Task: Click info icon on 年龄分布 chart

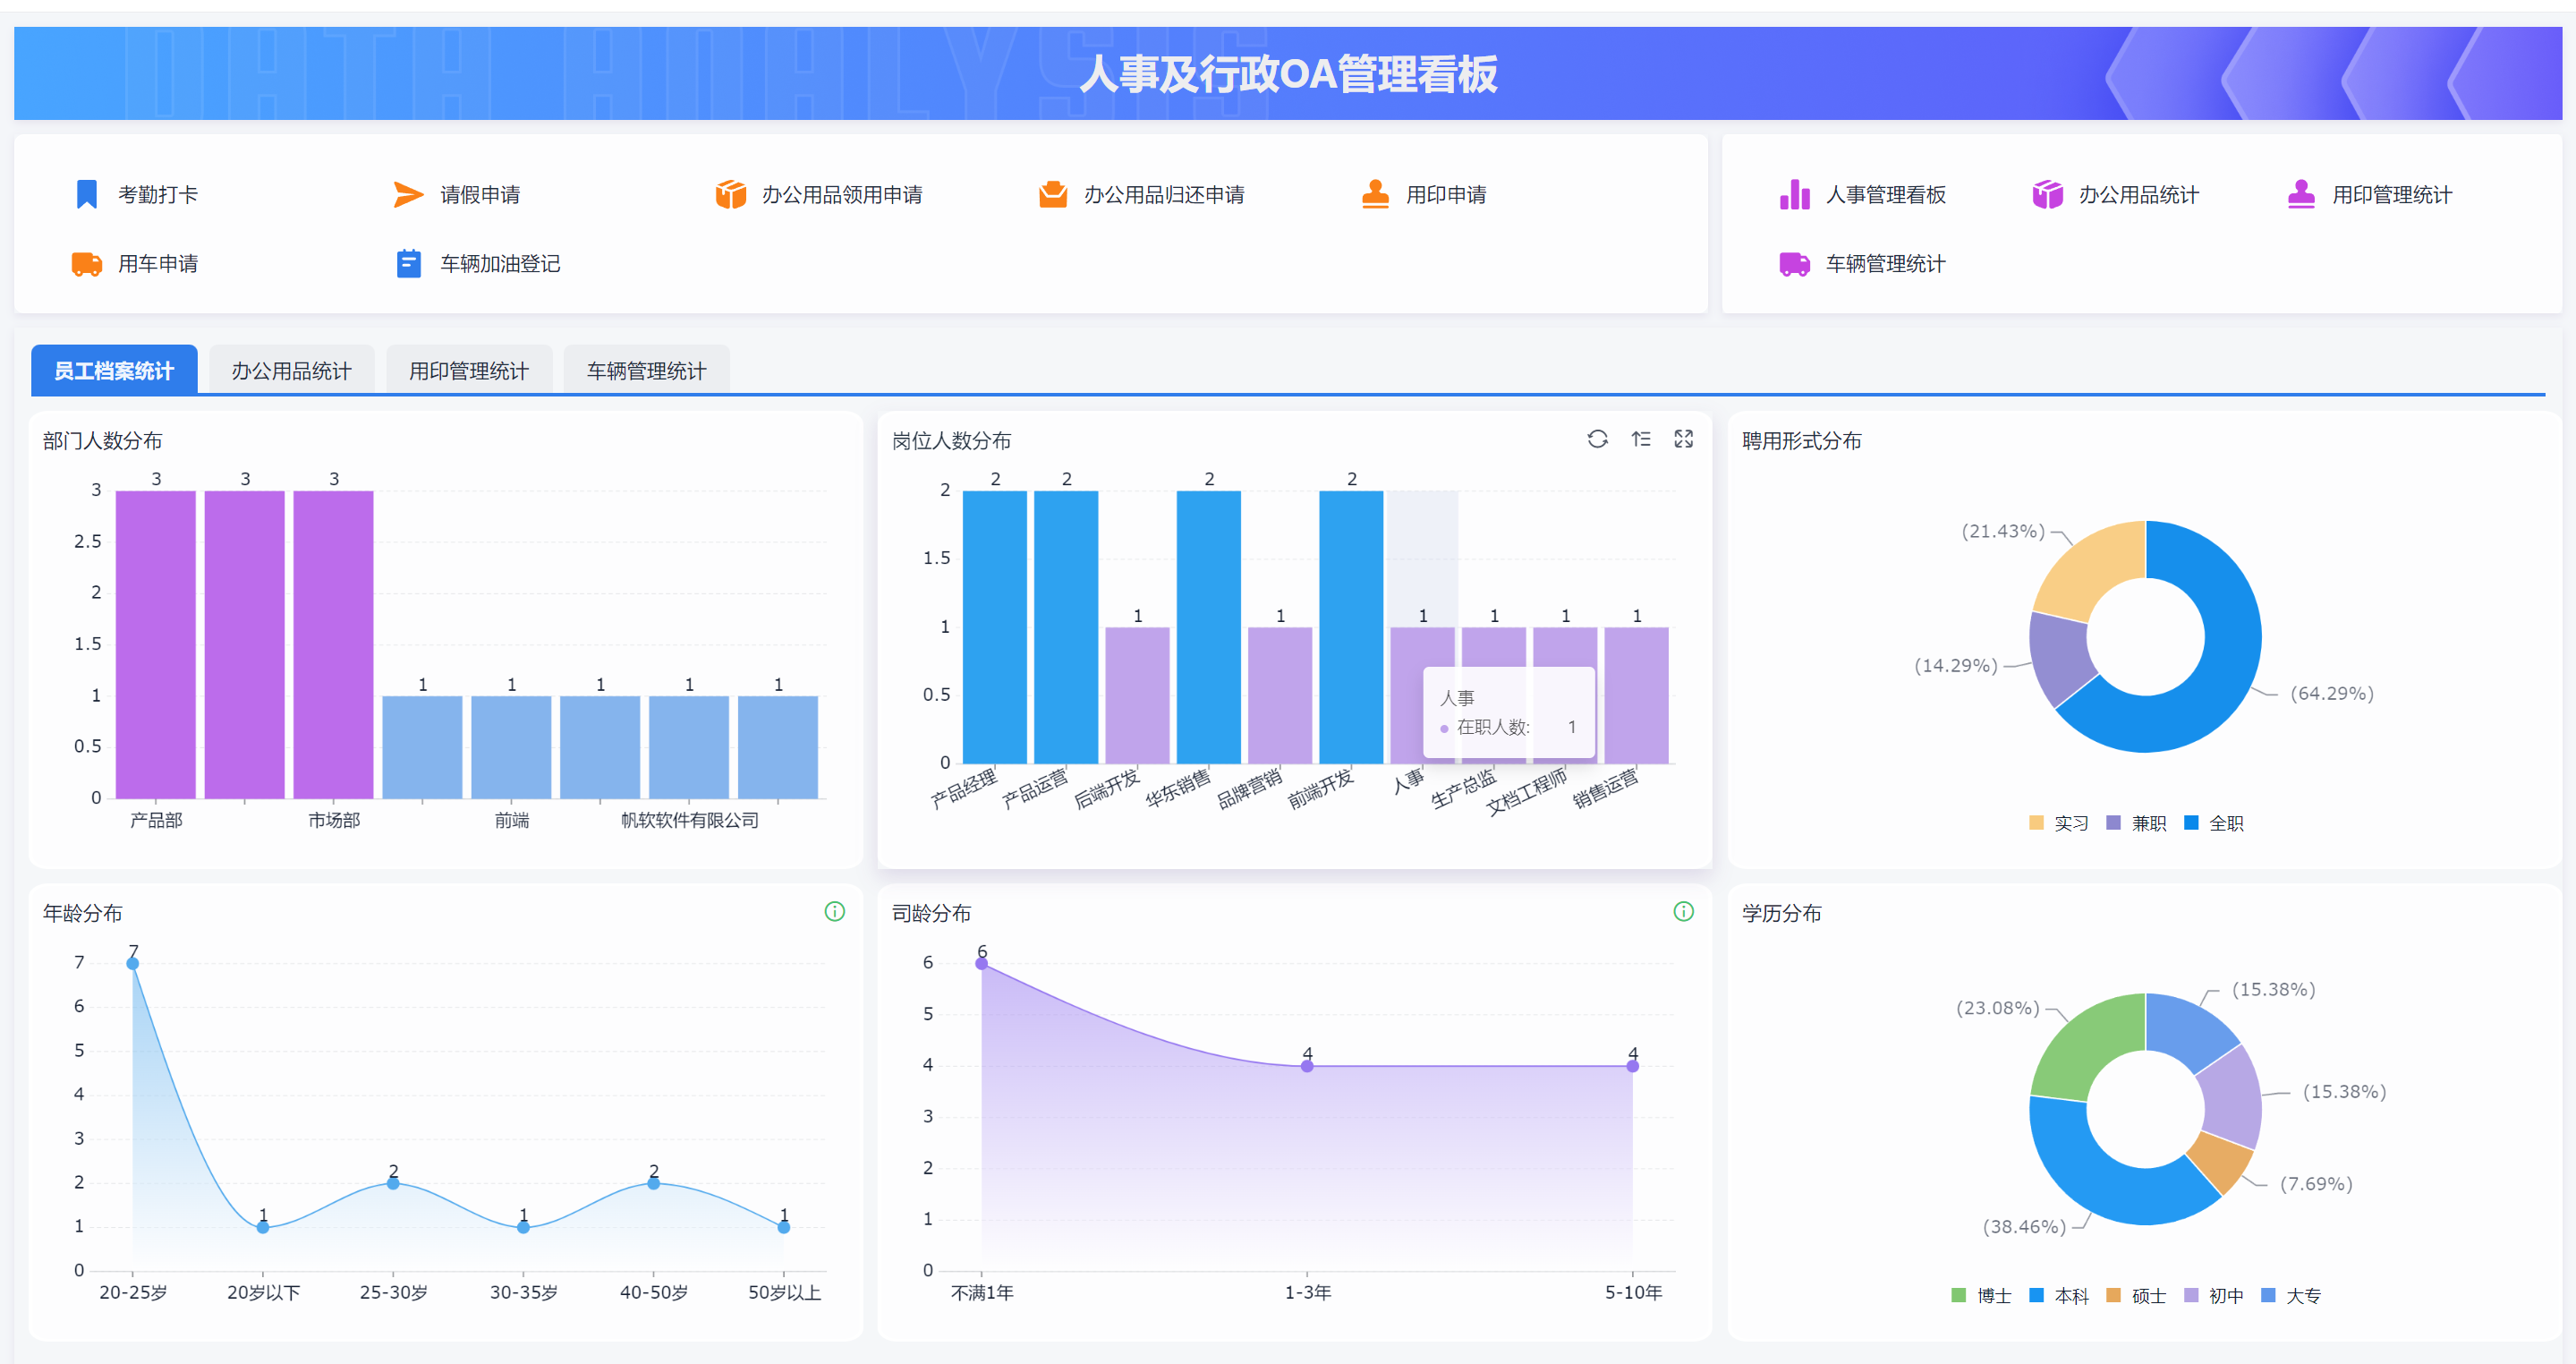Action: 834,912
